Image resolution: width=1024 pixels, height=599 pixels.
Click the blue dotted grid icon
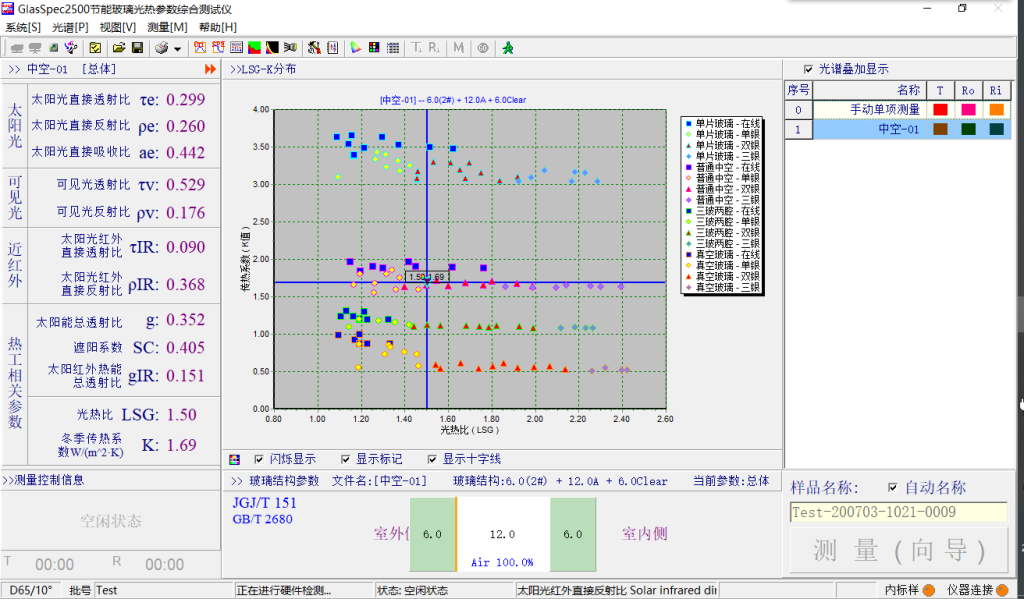(x=393, y=48)
